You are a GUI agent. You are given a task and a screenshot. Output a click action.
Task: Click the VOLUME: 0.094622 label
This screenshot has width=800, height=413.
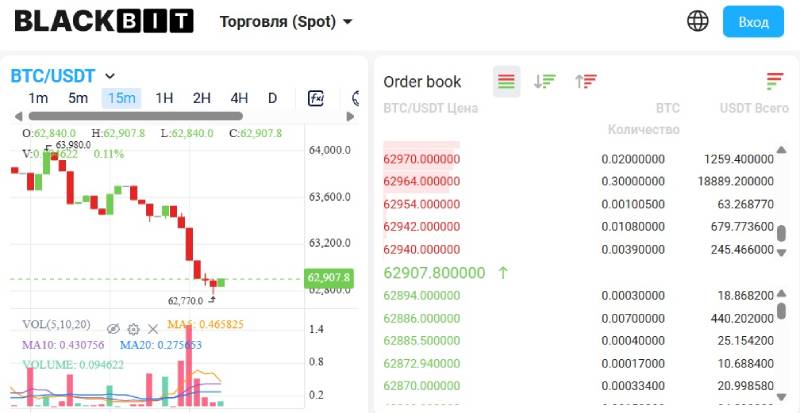[73, 365]
